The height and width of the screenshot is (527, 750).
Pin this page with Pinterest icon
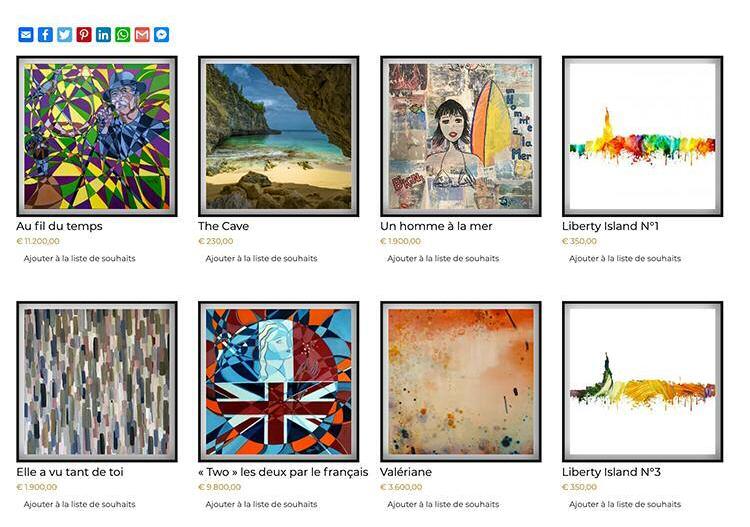pos(84,34)
